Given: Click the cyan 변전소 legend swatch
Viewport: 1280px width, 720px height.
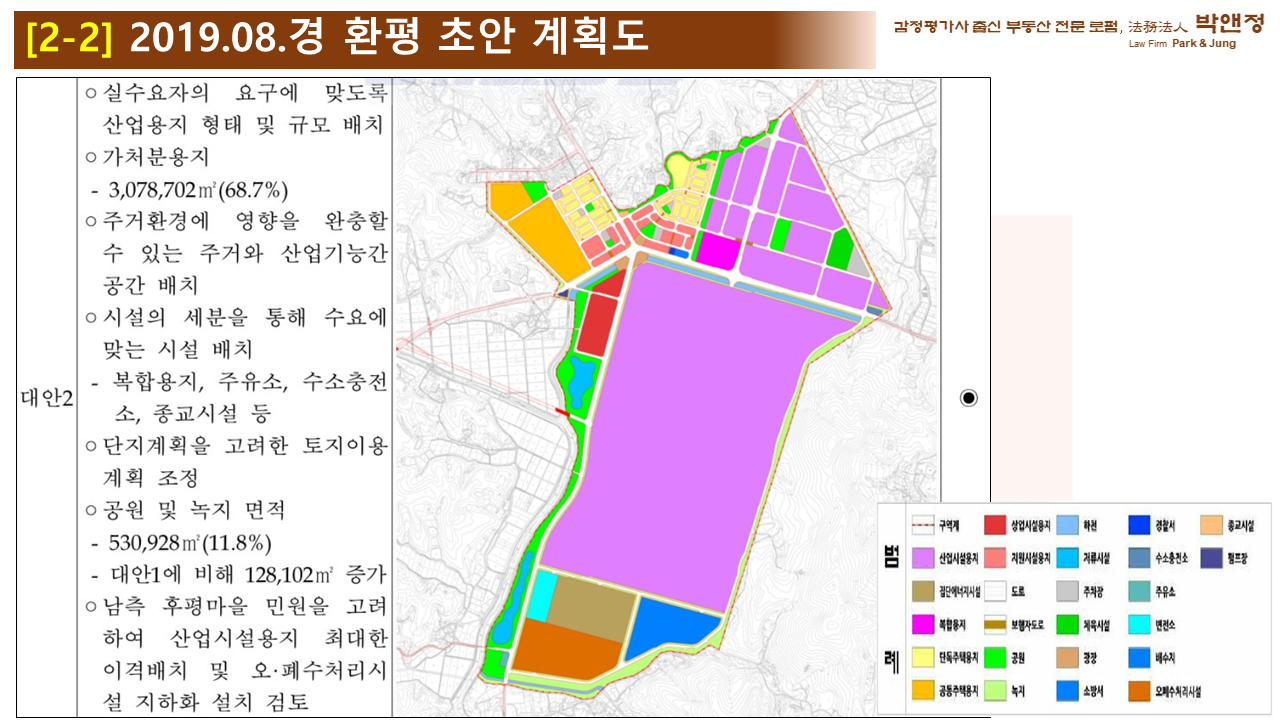Looking at the screenshot, I should click(x=1141, y=624).
